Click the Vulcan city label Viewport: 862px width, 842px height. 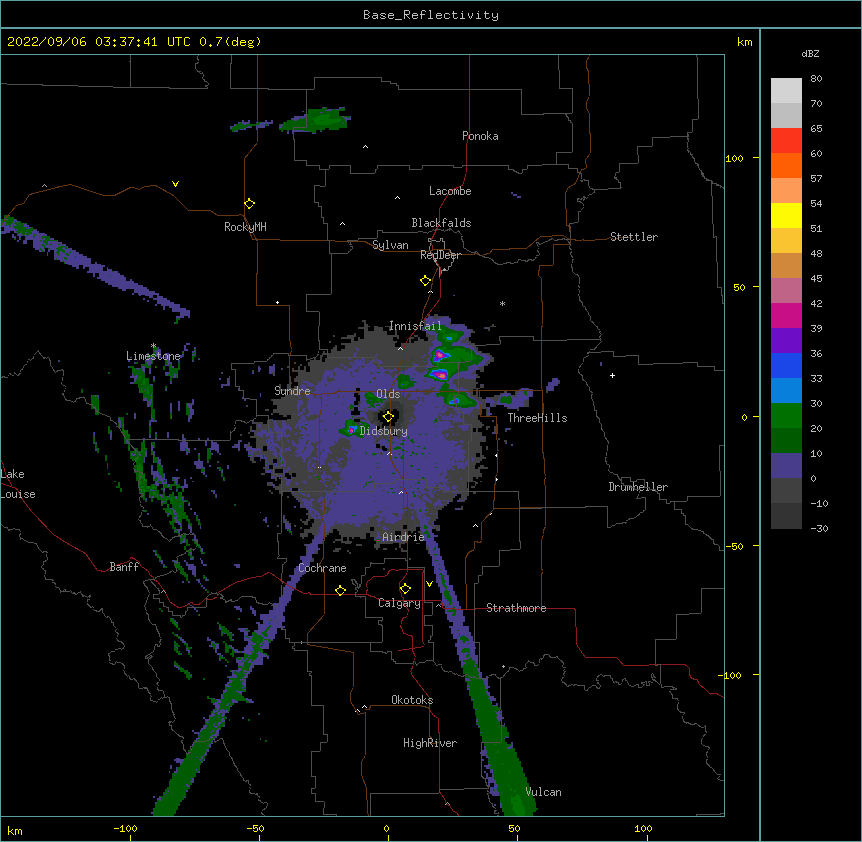click(543, 792)
